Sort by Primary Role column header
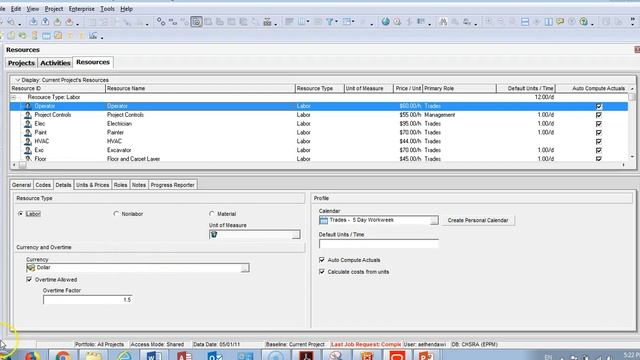The image size is (640, 360). coord(459,89)
